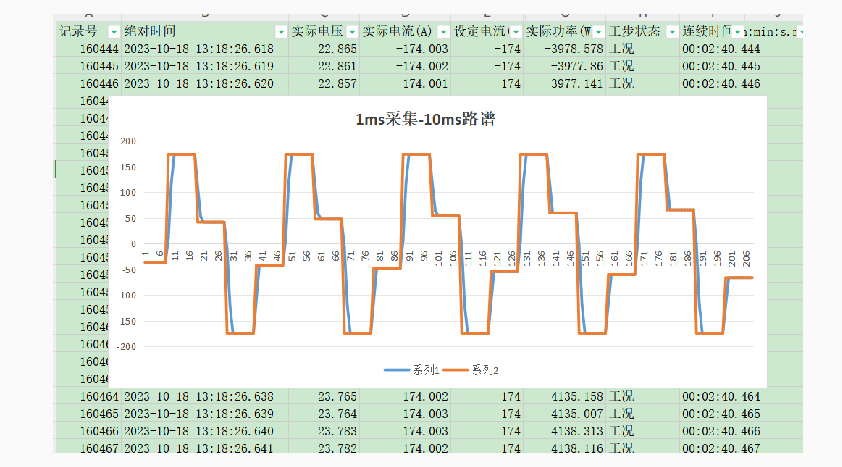
Task: Select the power cell showing -3978.578
Action: tap(565, 48)
